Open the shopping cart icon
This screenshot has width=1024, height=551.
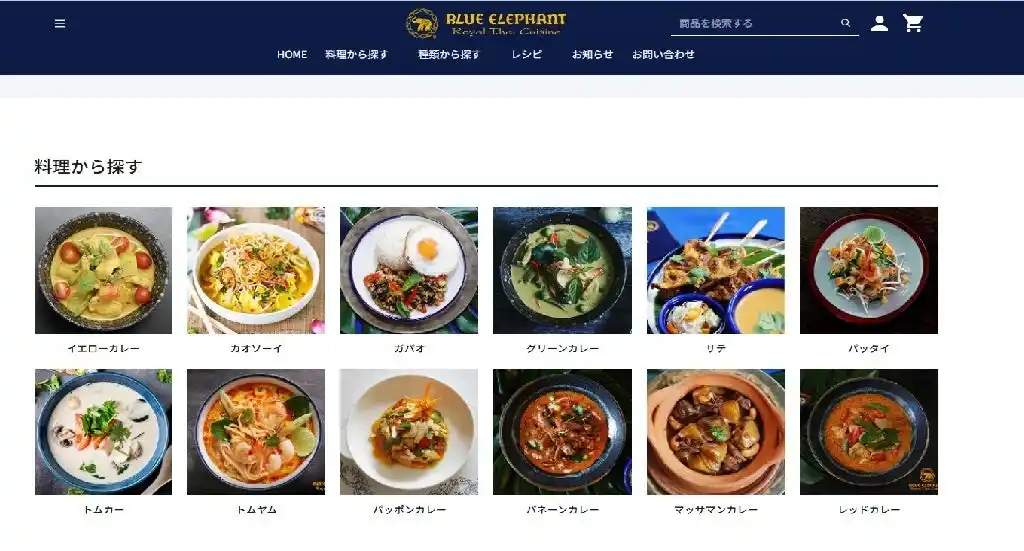912,24
